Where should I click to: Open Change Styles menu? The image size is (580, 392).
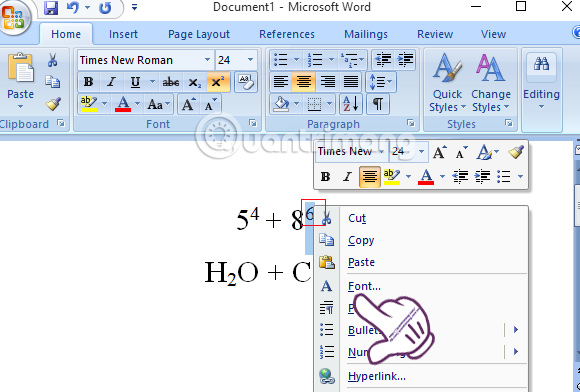tap(490, 83)
